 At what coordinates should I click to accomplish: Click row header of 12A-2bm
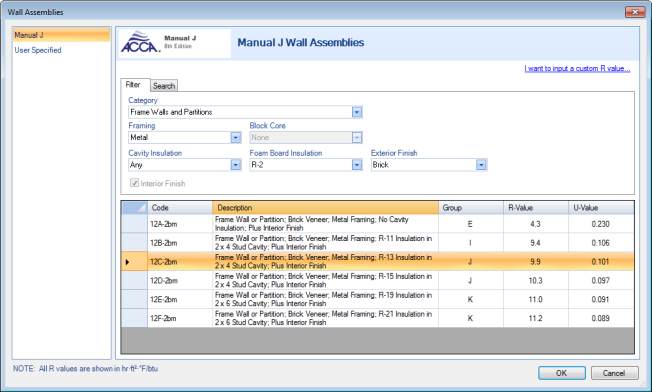click(134, 224)
